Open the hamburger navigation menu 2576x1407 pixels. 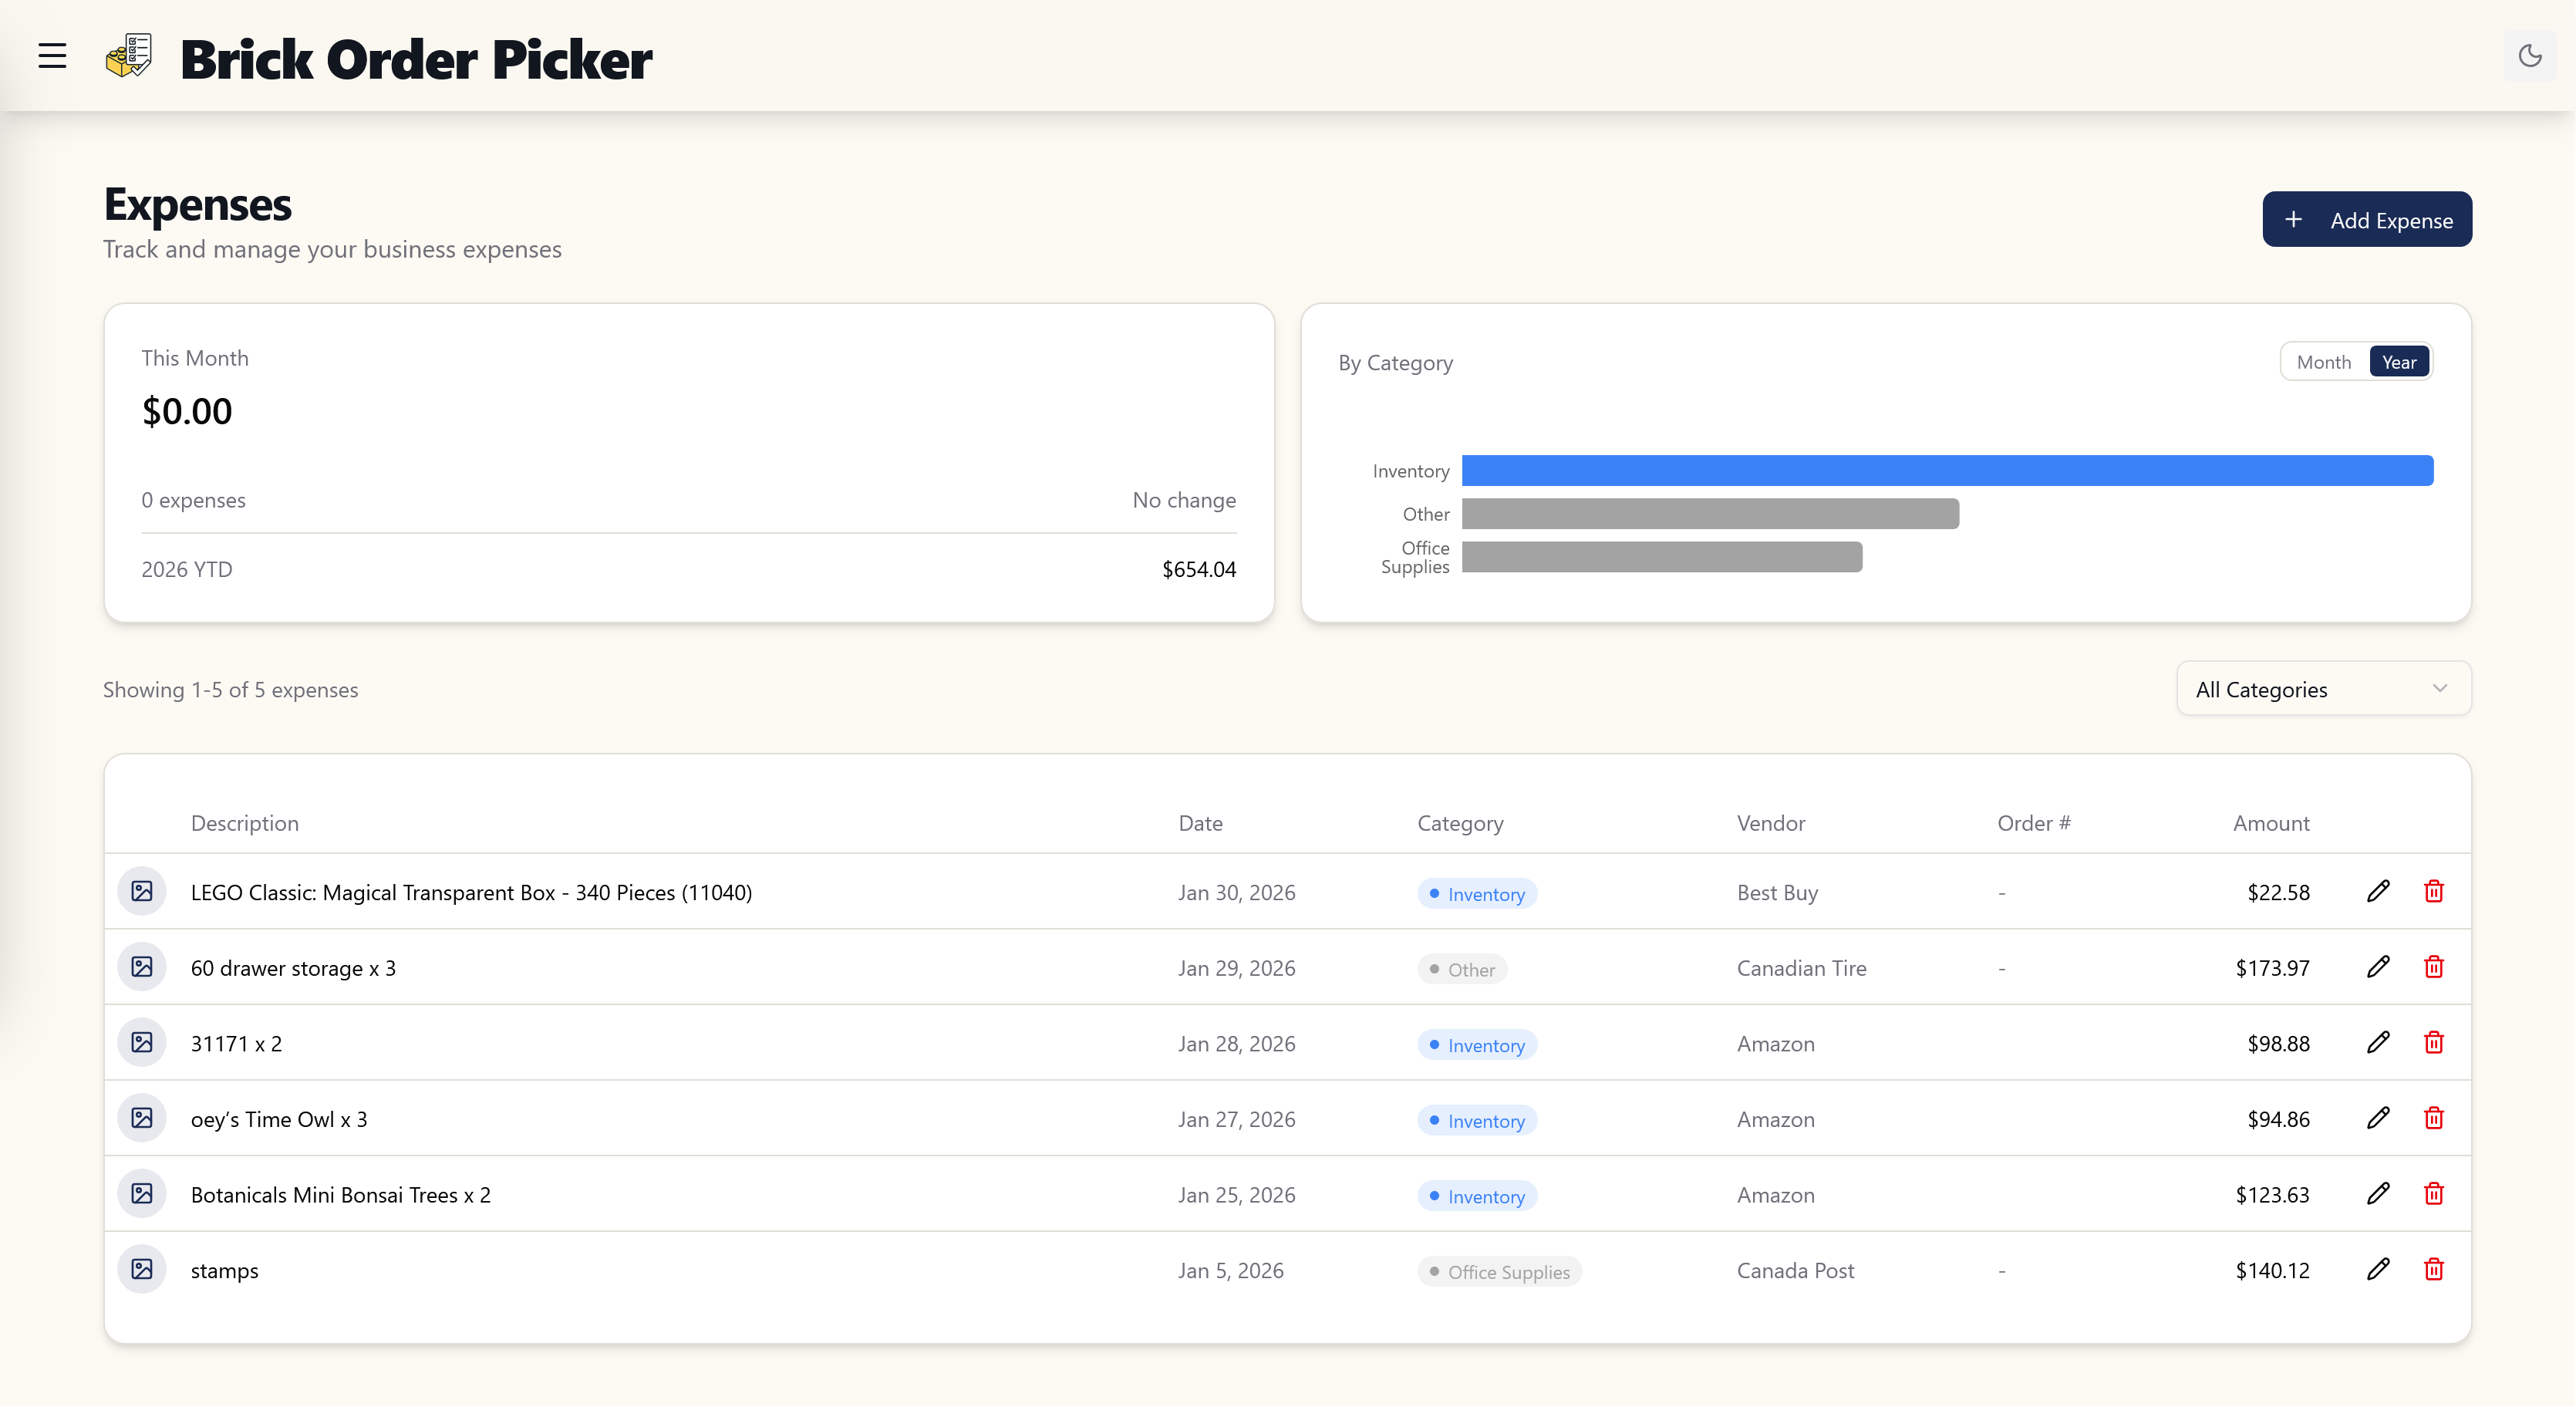52,56
